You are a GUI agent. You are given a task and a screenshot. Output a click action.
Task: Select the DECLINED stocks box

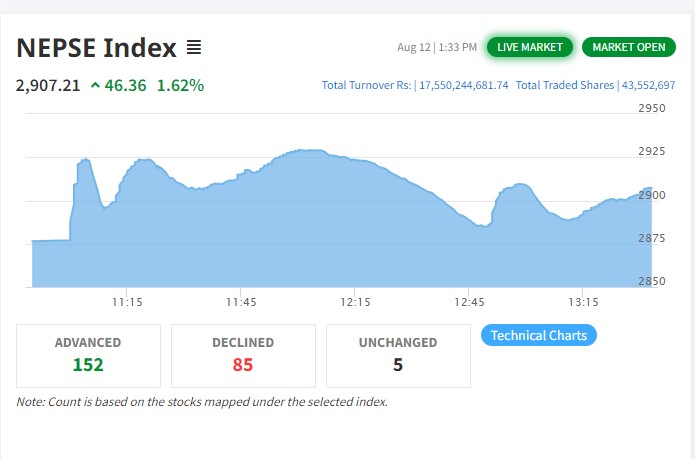[x=243, y=355]
